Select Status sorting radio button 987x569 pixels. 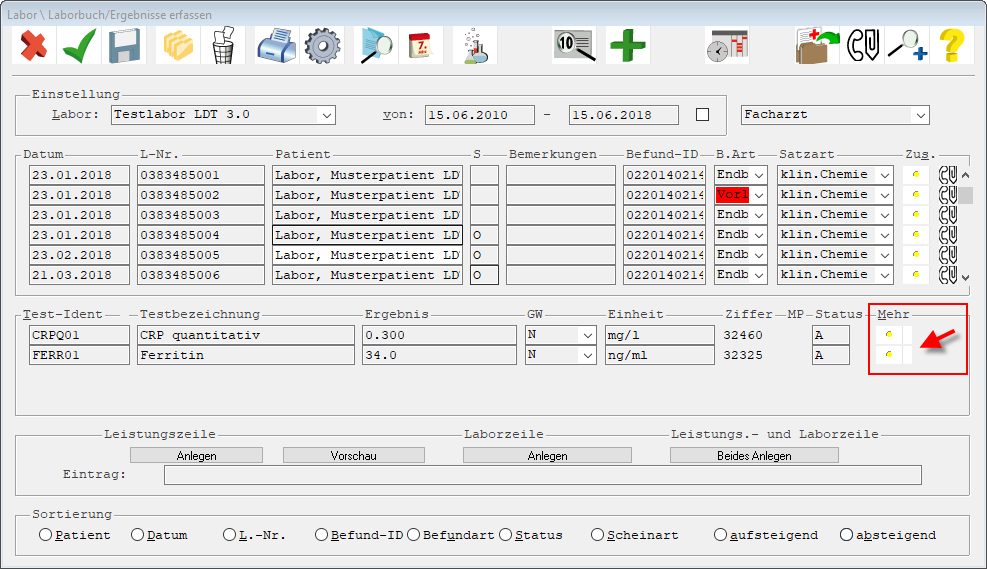[505, 535]
